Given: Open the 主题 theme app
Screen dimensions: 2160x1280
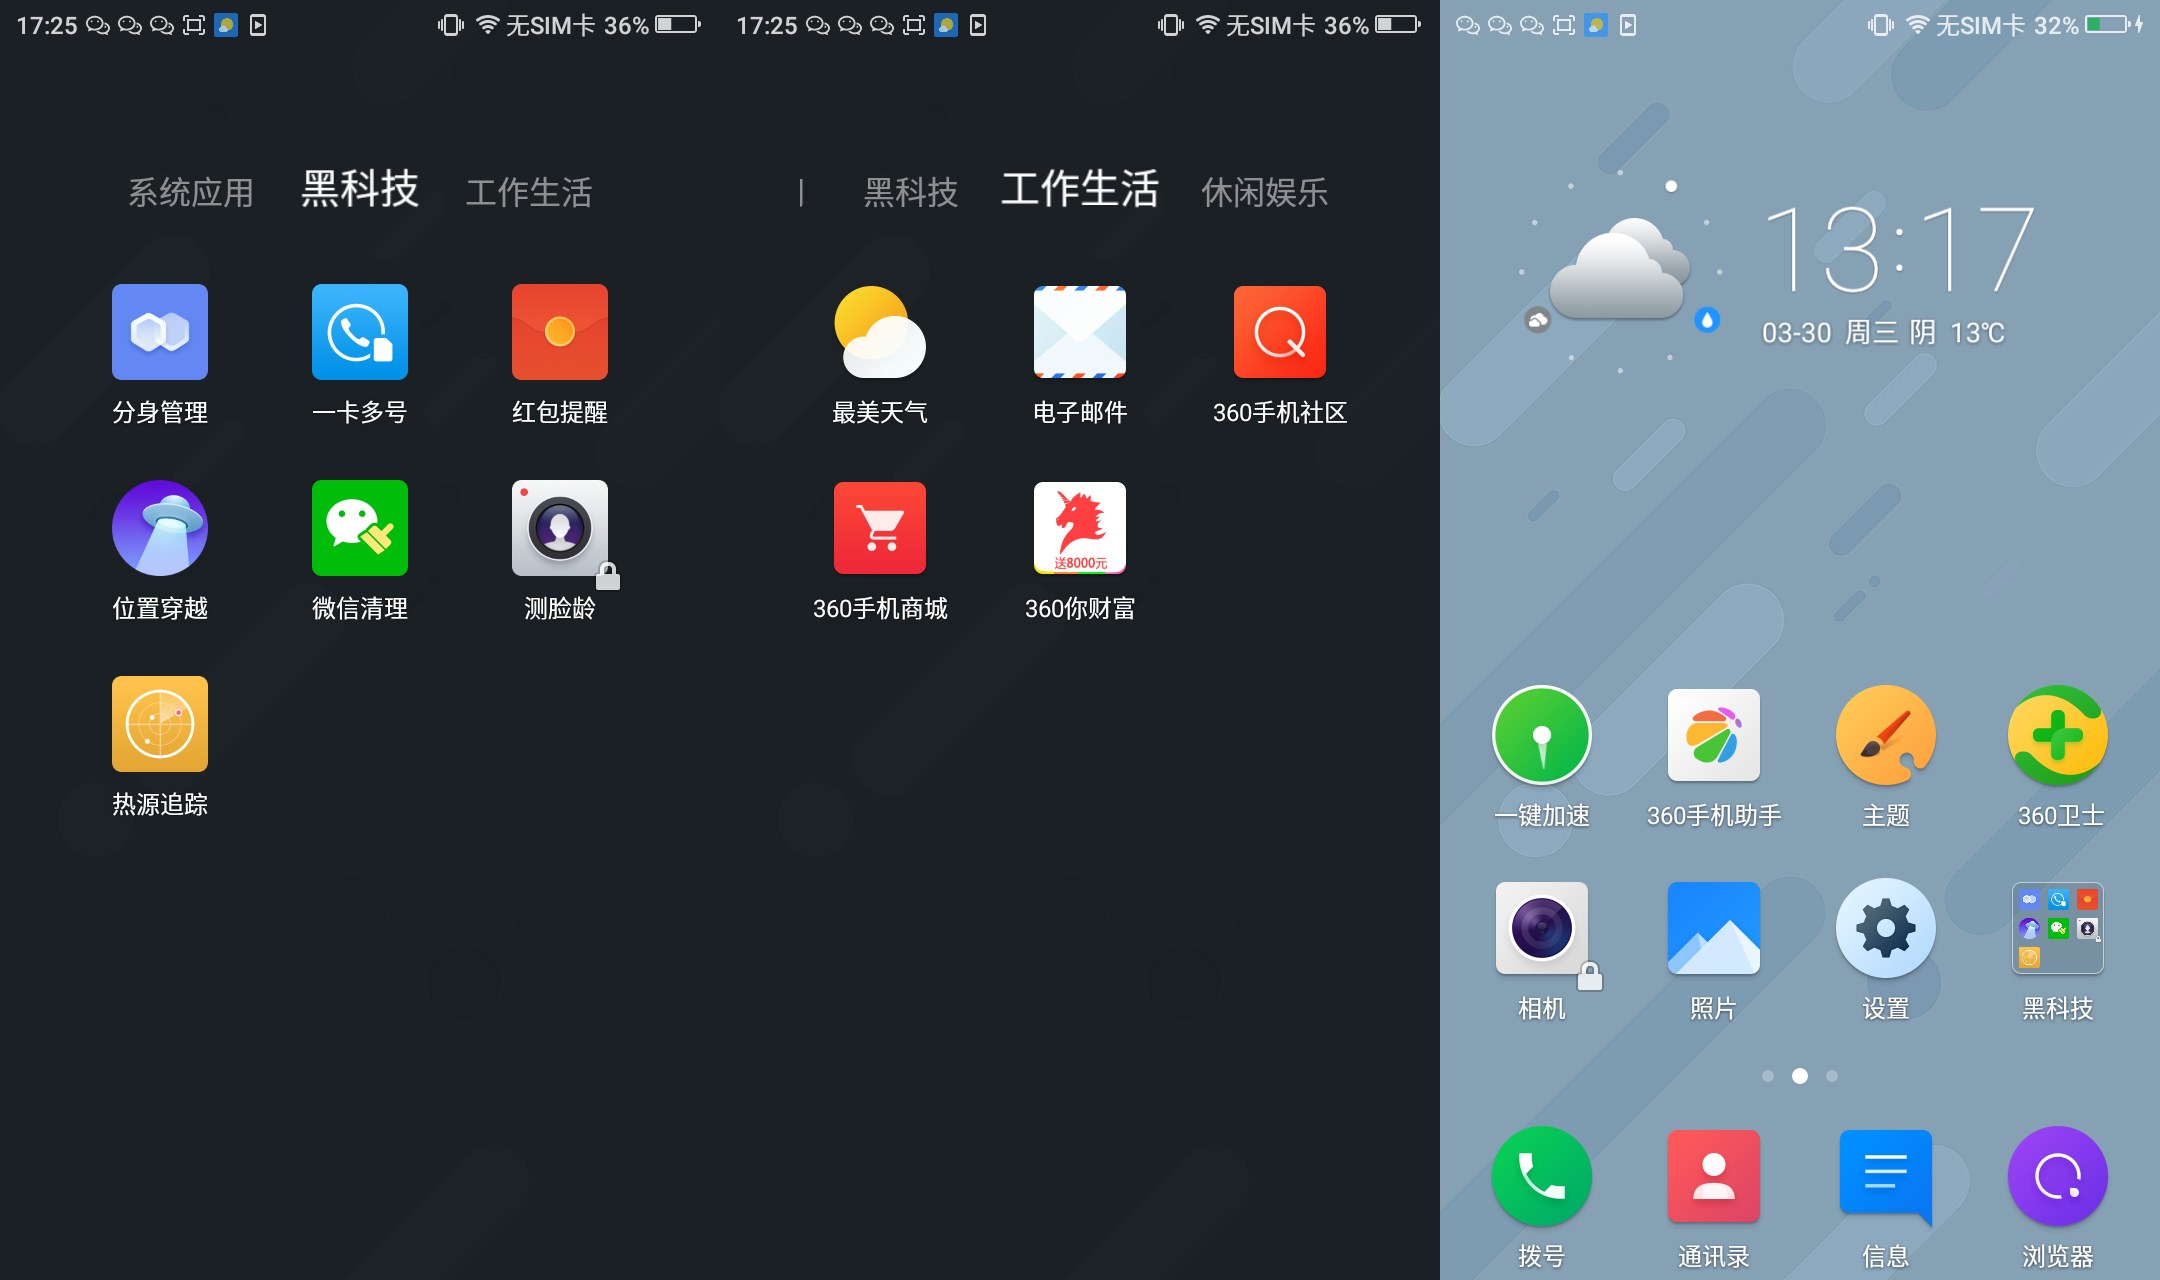Looking at the screenshot, I should click(x=1884, y=734).
